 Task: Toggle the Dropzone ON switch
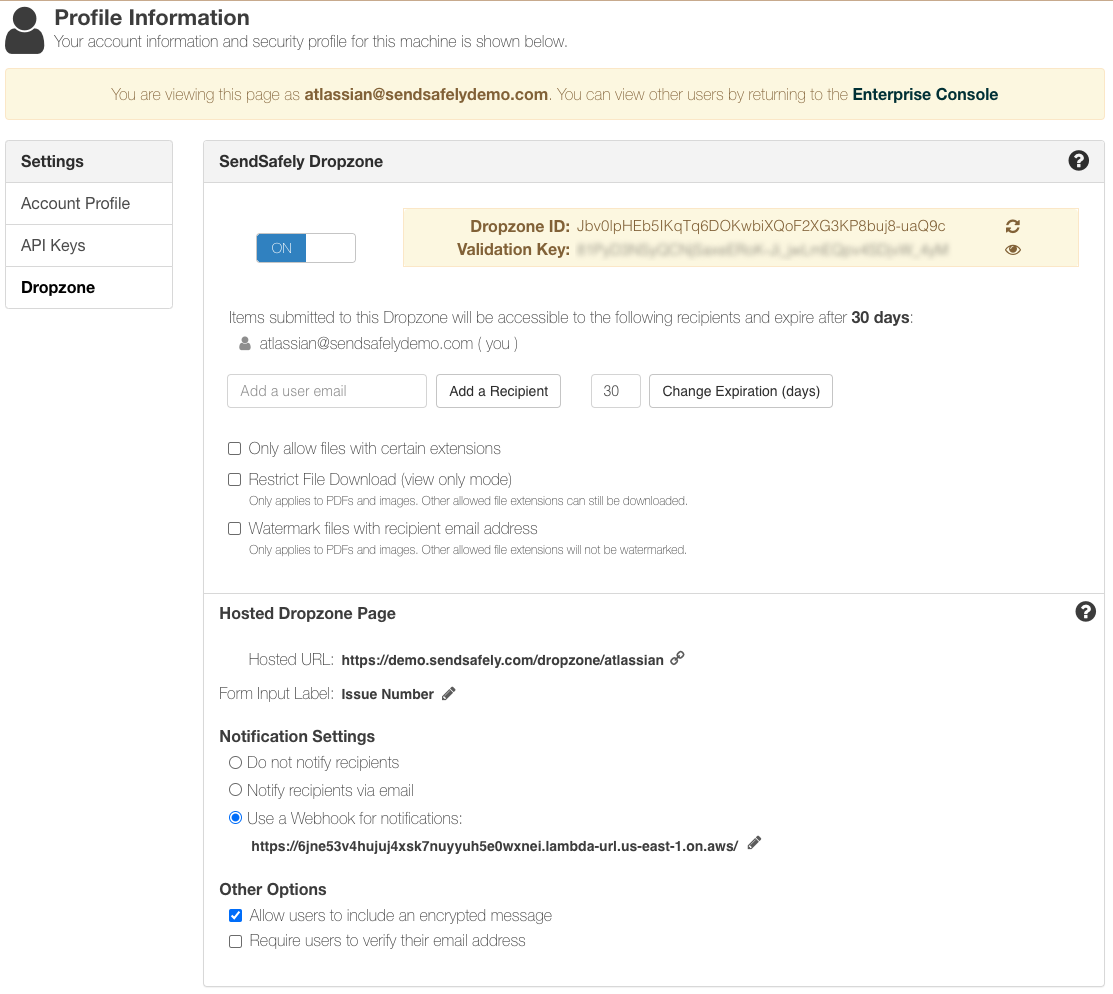[x=306, y=248]
